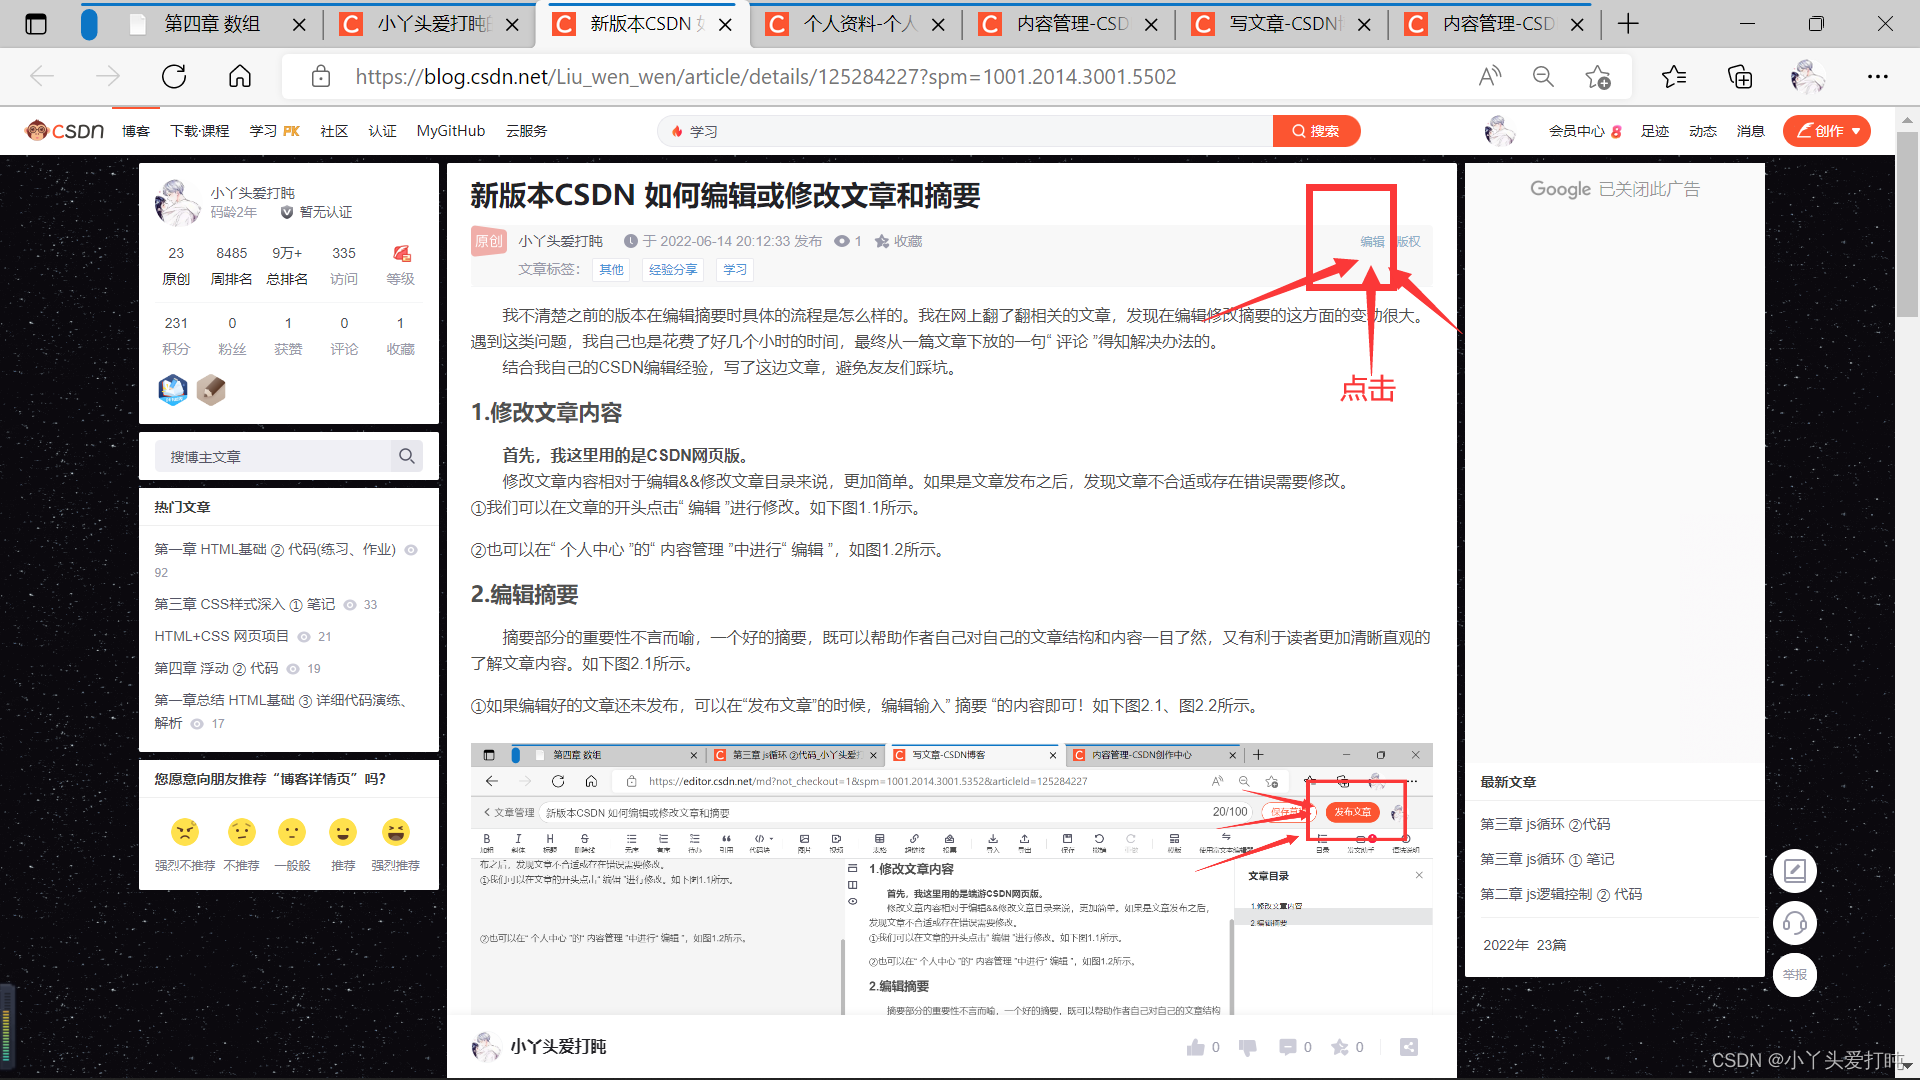Click the customer service headset icon
Viewport: 1920px width, 1080px height.
pos(1794,923)
